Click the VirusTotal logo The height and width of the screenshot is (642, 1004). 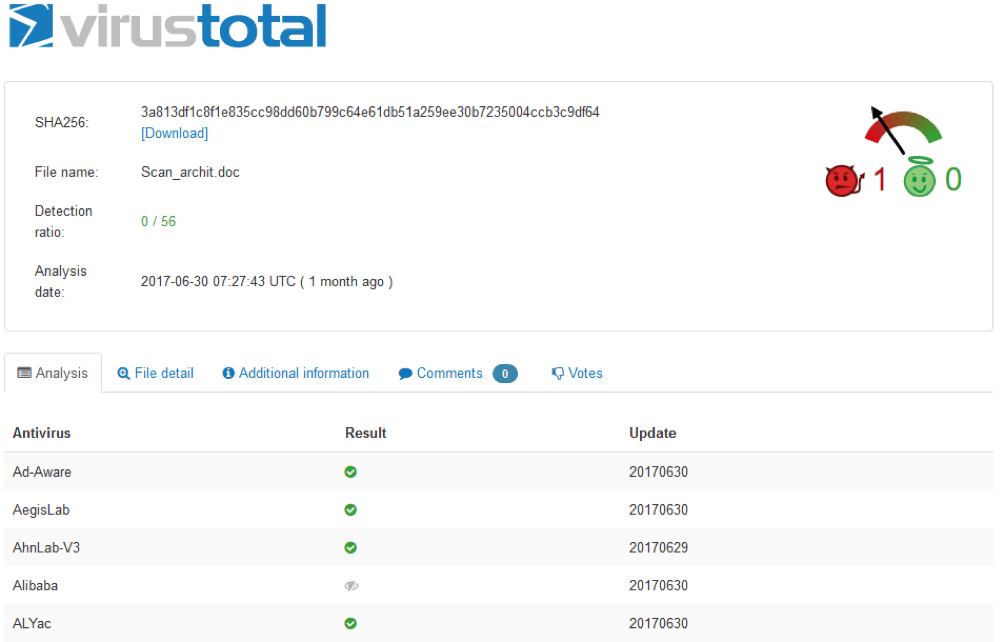tap(168, 26)
